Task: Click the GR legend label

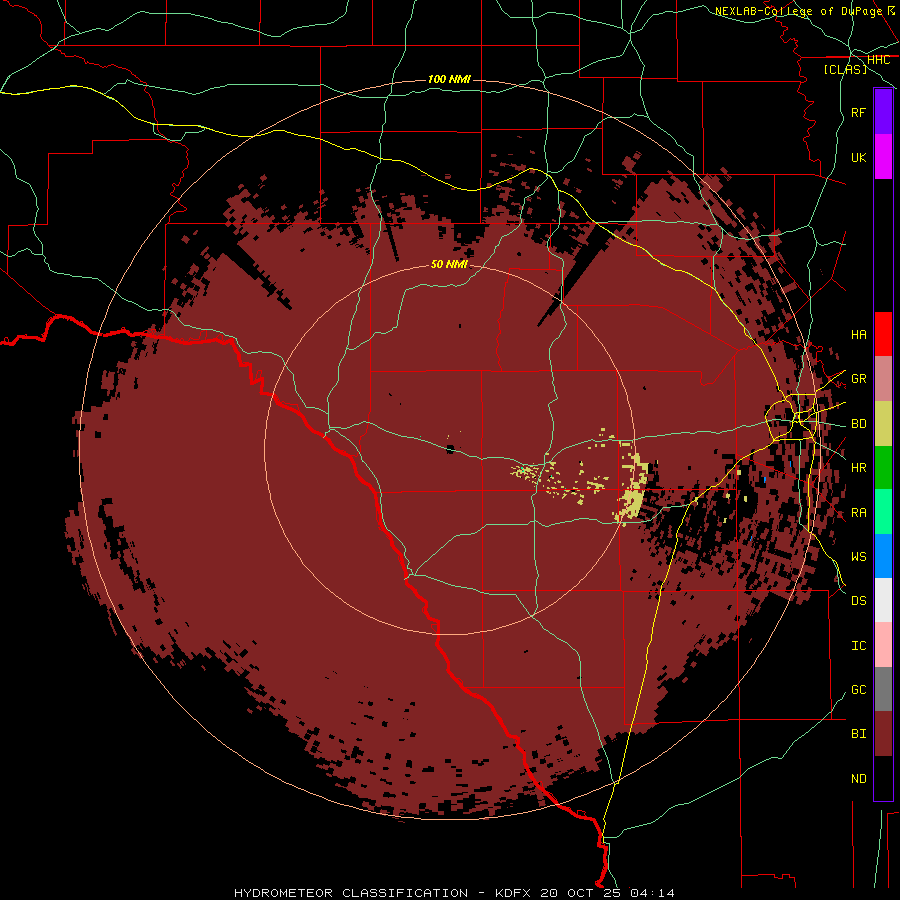Action: point(858,379)
